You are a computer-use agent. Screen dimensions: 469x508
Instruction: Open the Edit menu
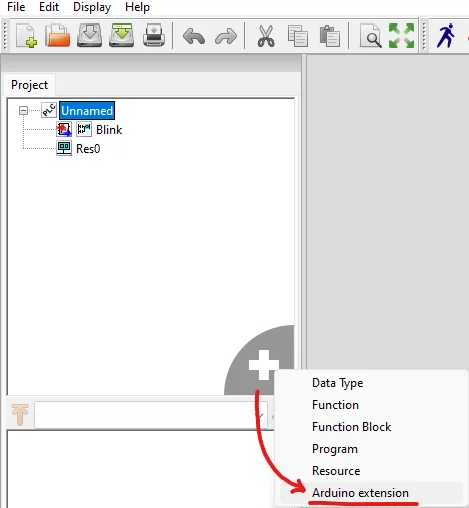click(x=49, y=7)
